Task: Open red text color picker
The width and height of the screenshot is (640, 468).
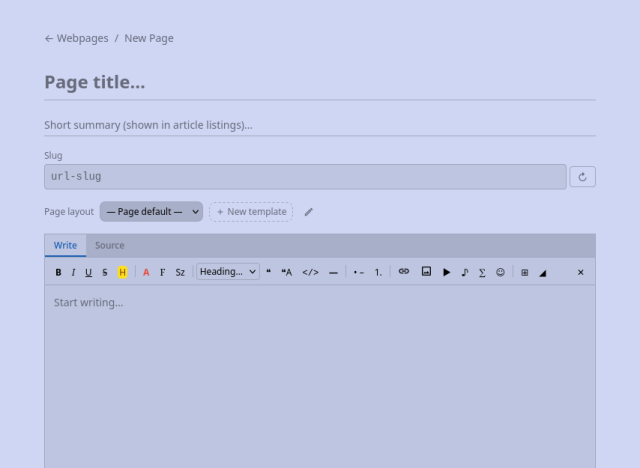Action: coord(146,272)
